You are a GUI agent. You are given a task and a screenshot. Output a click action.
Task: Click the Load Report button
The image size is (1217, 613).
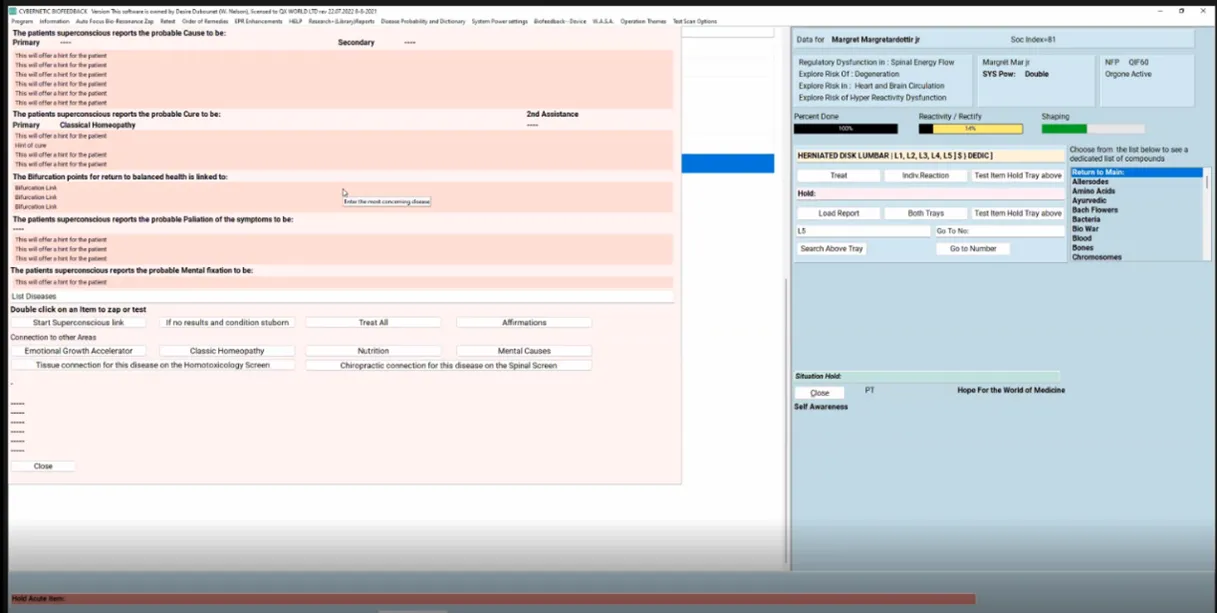[x=838, y=214]
